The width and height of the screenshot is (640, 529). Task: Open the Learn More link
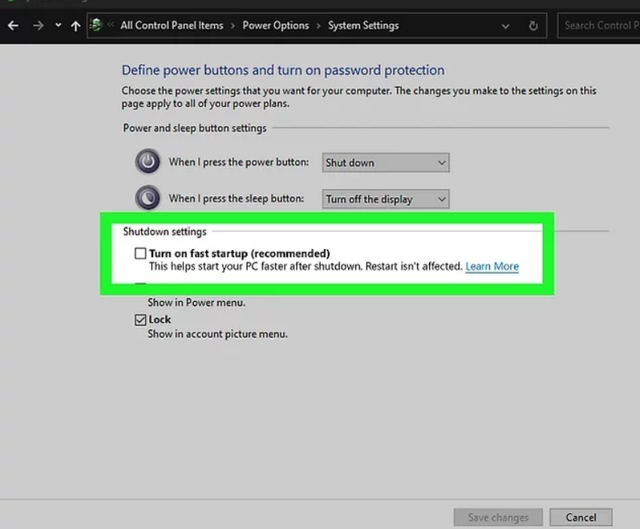point(492,267)
